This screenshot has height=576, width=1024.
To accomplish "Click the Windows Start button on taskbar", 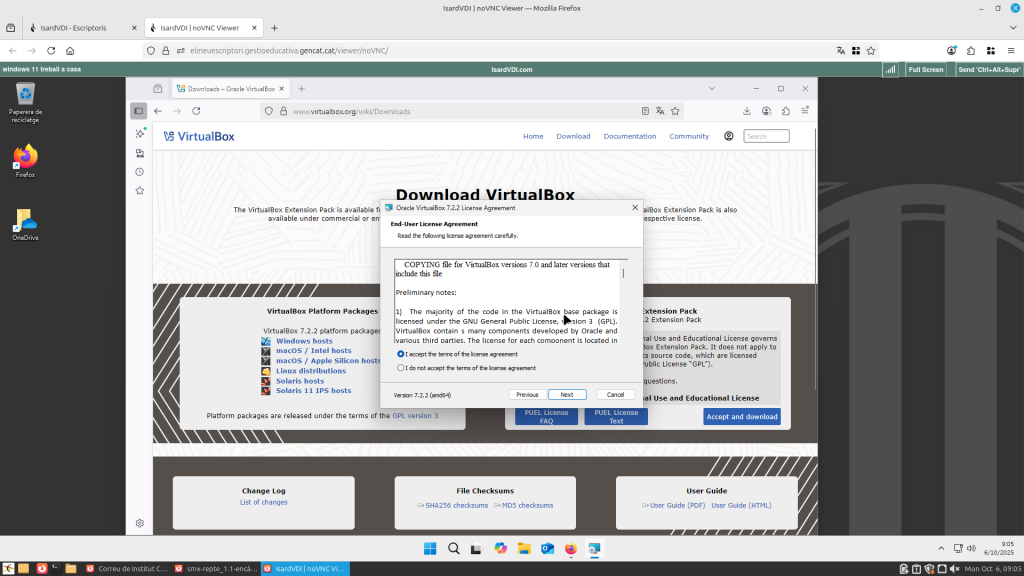I will (429, 548).
